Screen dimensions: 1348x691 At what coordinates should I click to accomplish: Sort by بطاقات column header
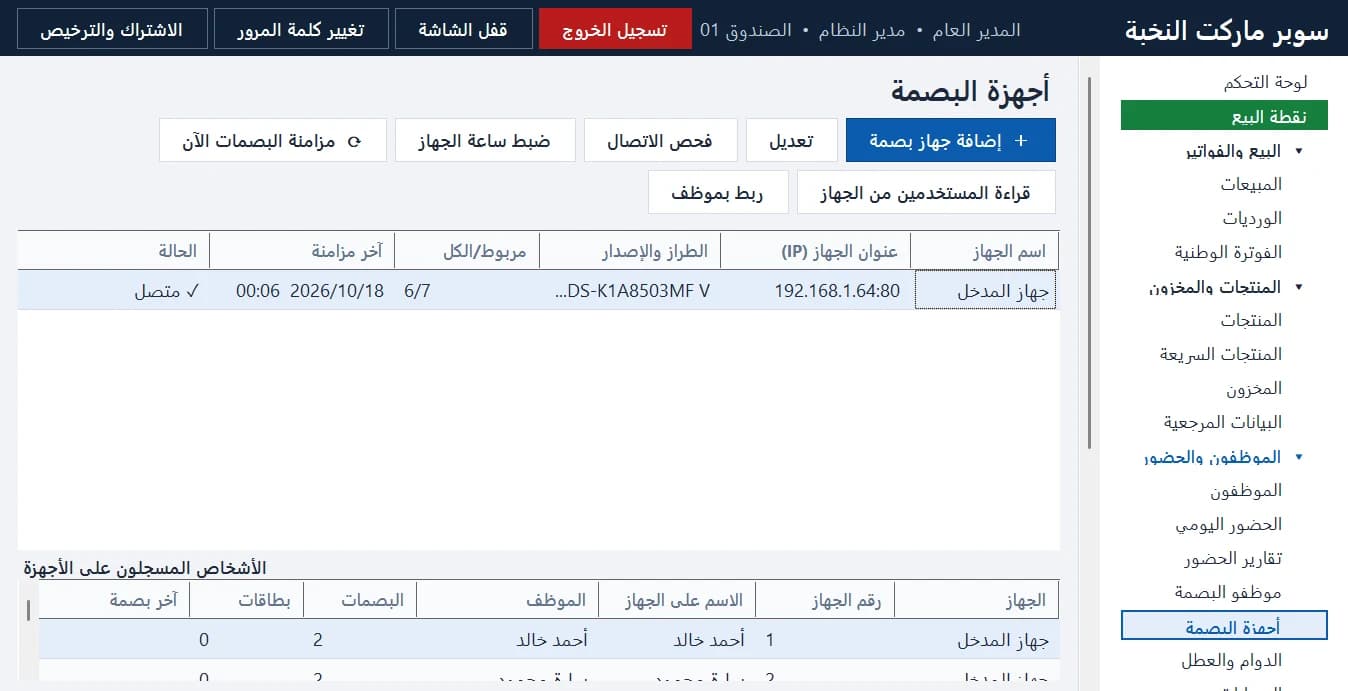point(246,600)
